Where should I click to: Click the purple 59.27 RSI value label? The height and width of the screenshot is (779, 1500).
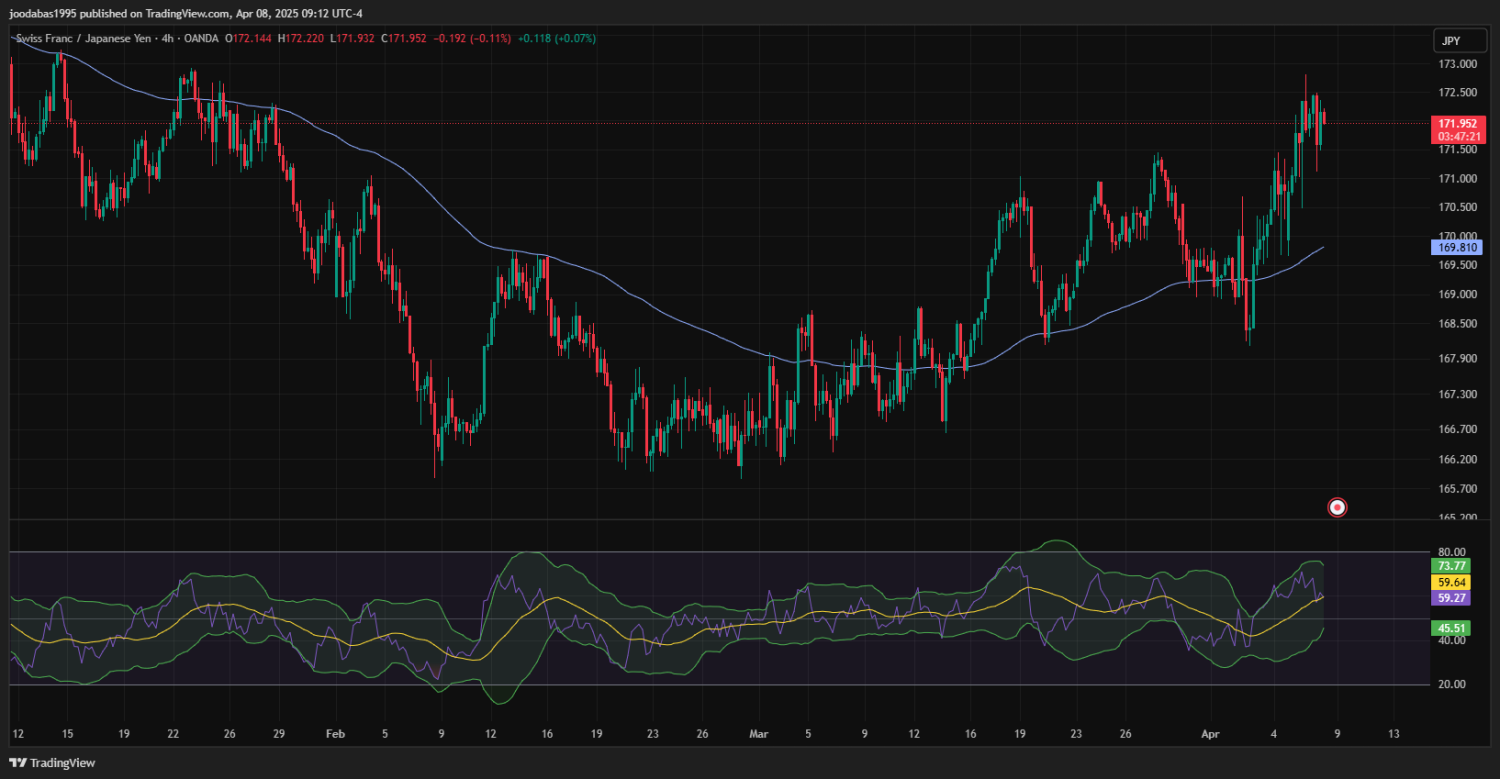(x=1450, y=598)
